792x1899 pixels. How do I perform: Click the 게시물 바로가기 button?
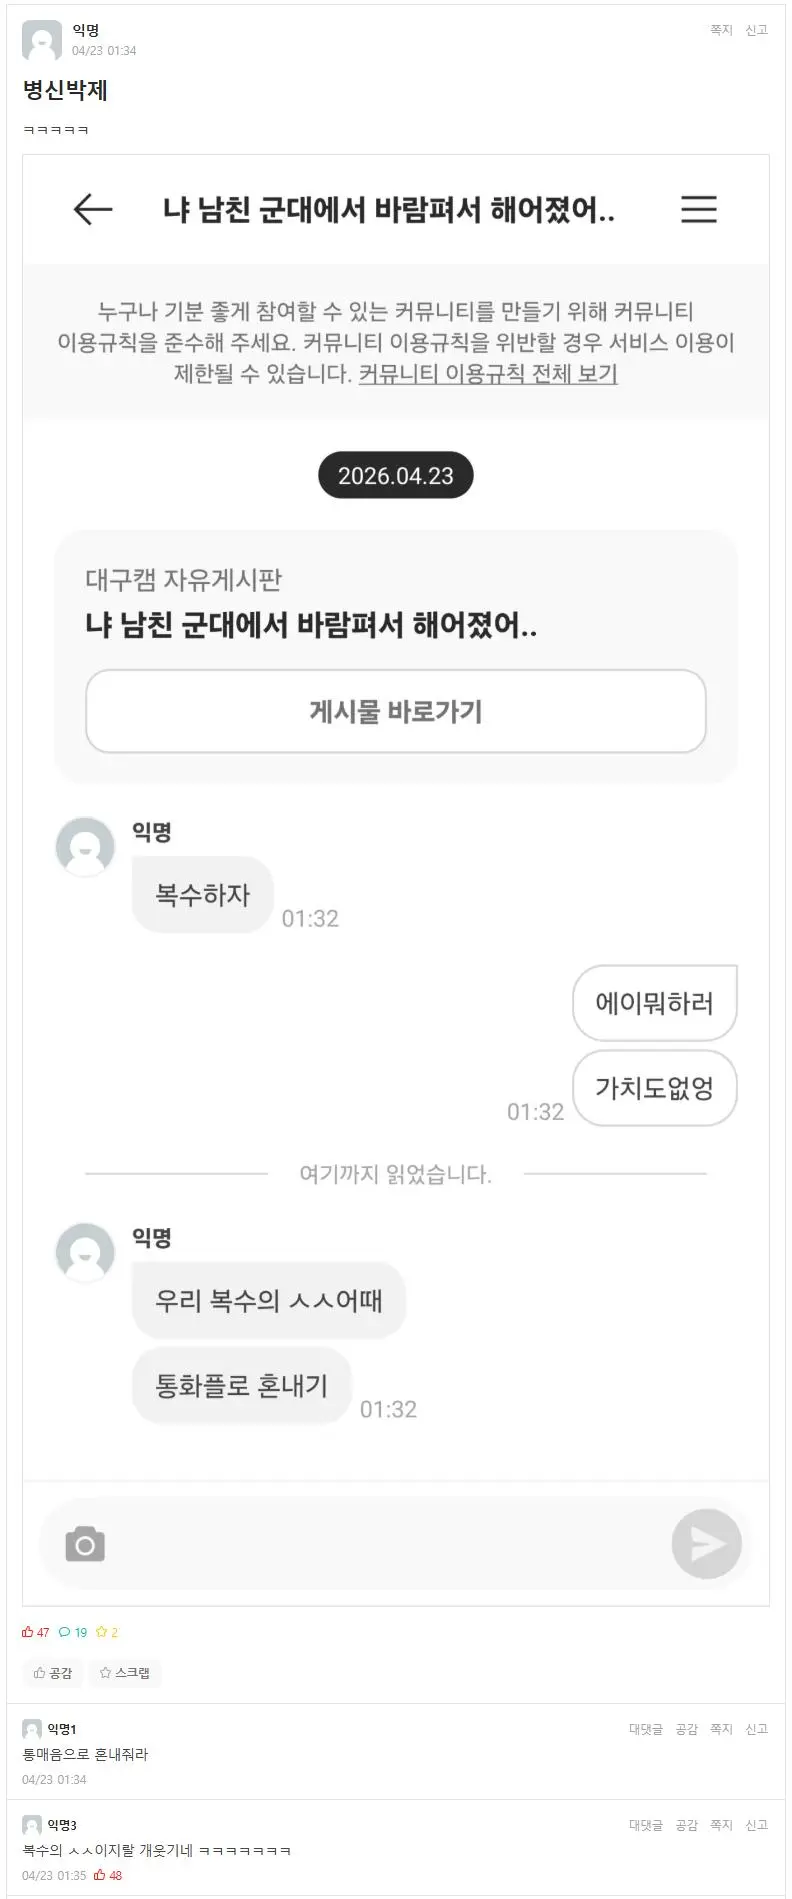click(x=395, y=711)
